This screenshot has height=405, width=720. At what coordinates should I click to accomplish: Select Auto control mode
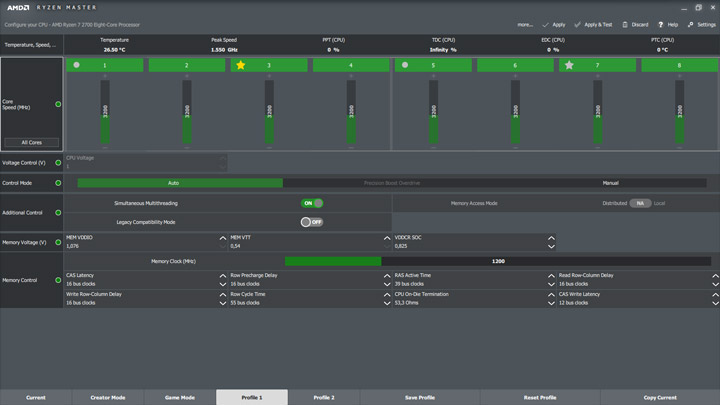[180, 183]
